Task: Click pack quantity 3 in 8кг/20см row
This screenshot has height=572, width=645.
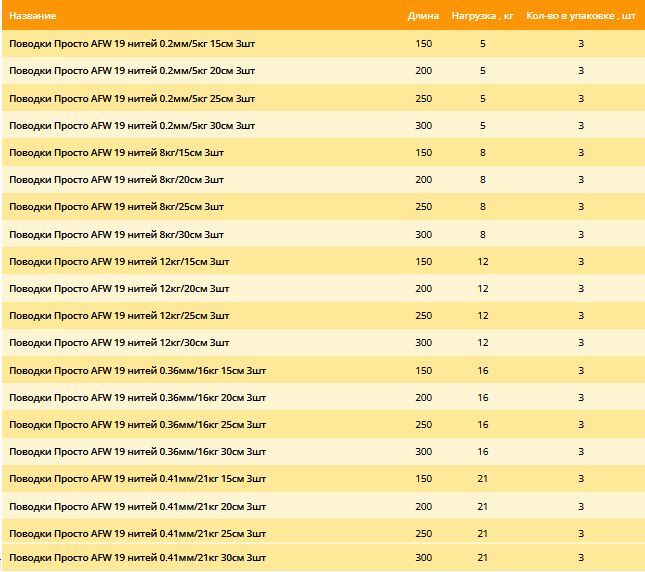Action: 581,180
